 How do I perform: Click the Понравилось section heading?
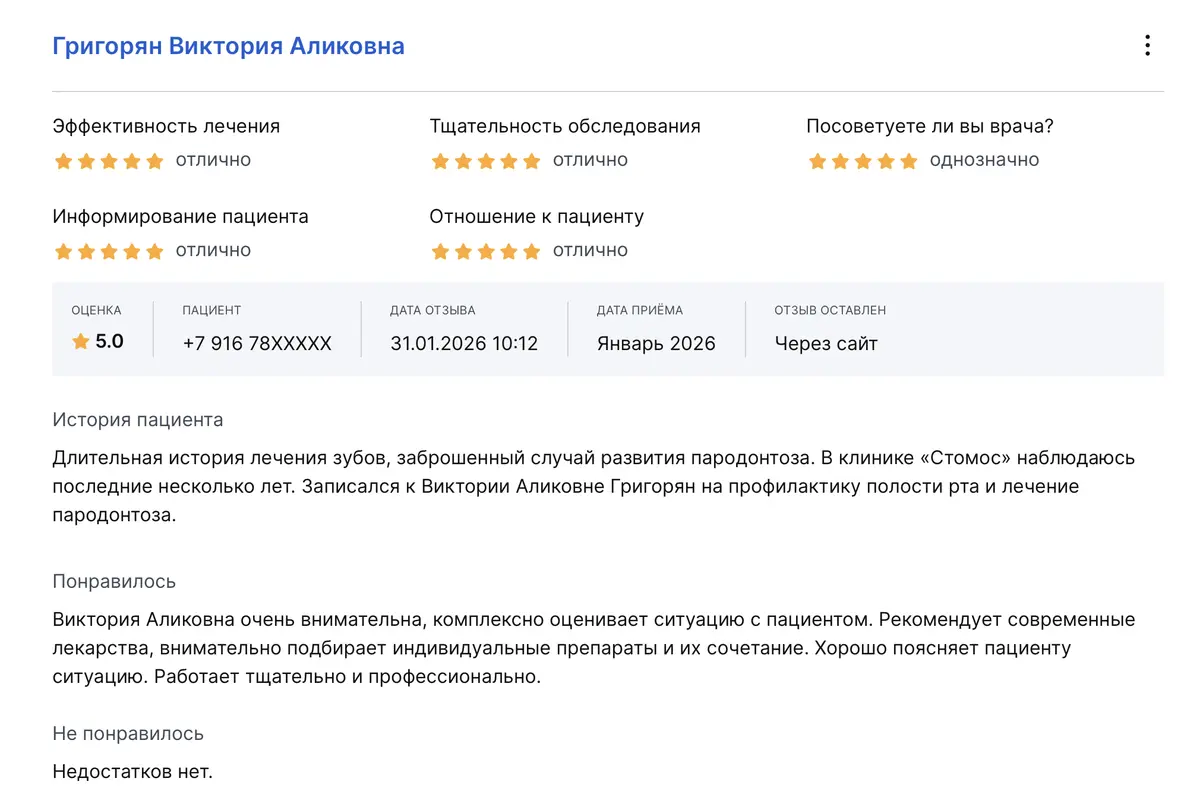[x=114, y=581]
